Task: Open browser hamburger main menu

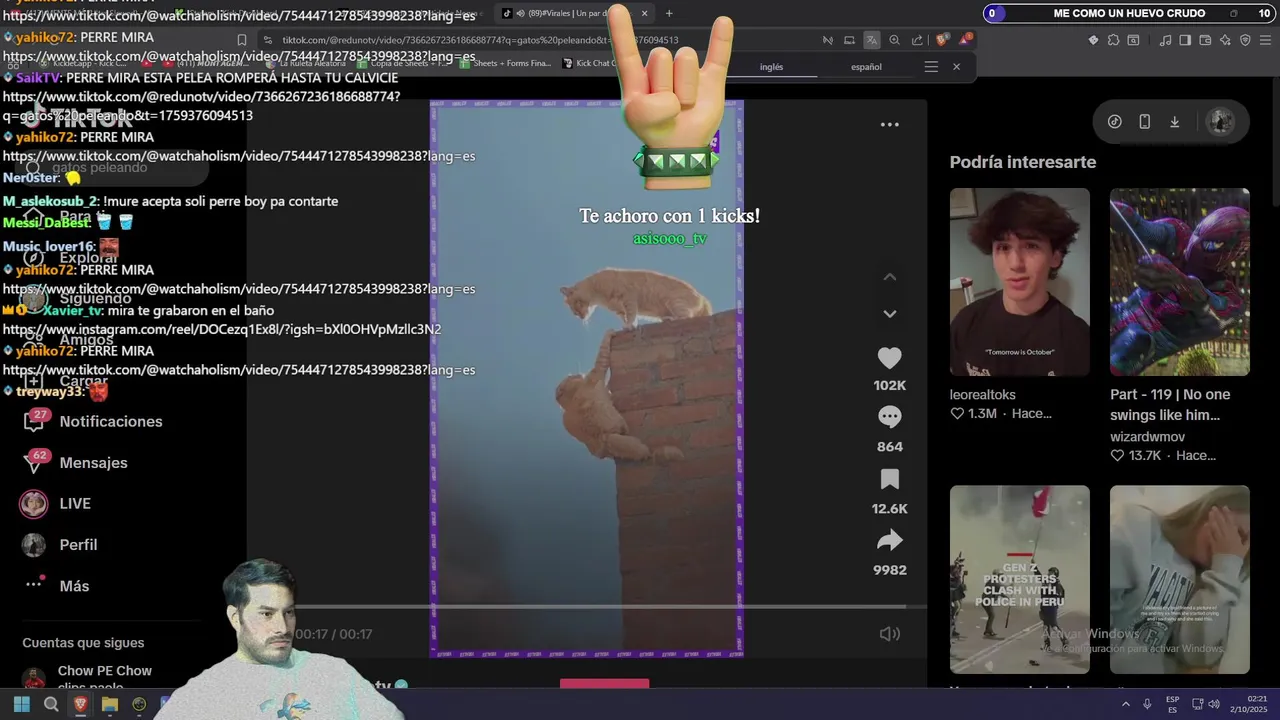Action: coord(1266,40)
